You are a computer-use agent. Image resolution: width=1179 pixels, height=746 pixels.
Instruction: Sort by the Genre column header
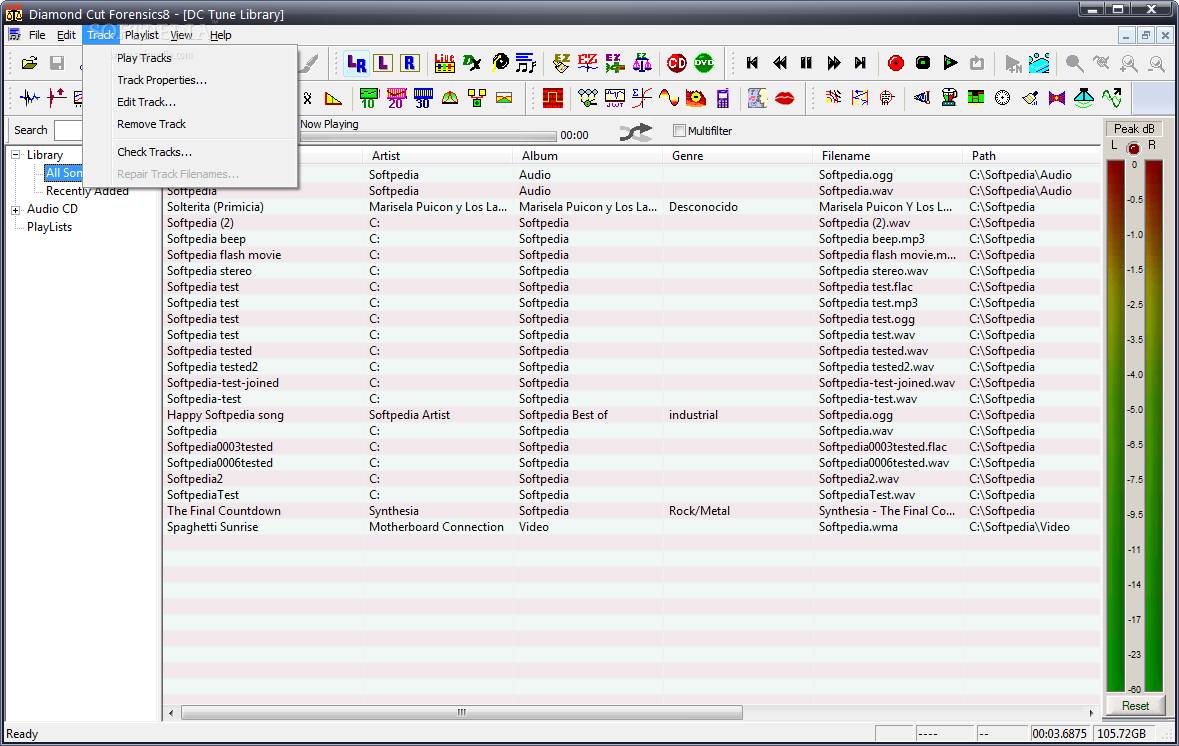[738, 156]
